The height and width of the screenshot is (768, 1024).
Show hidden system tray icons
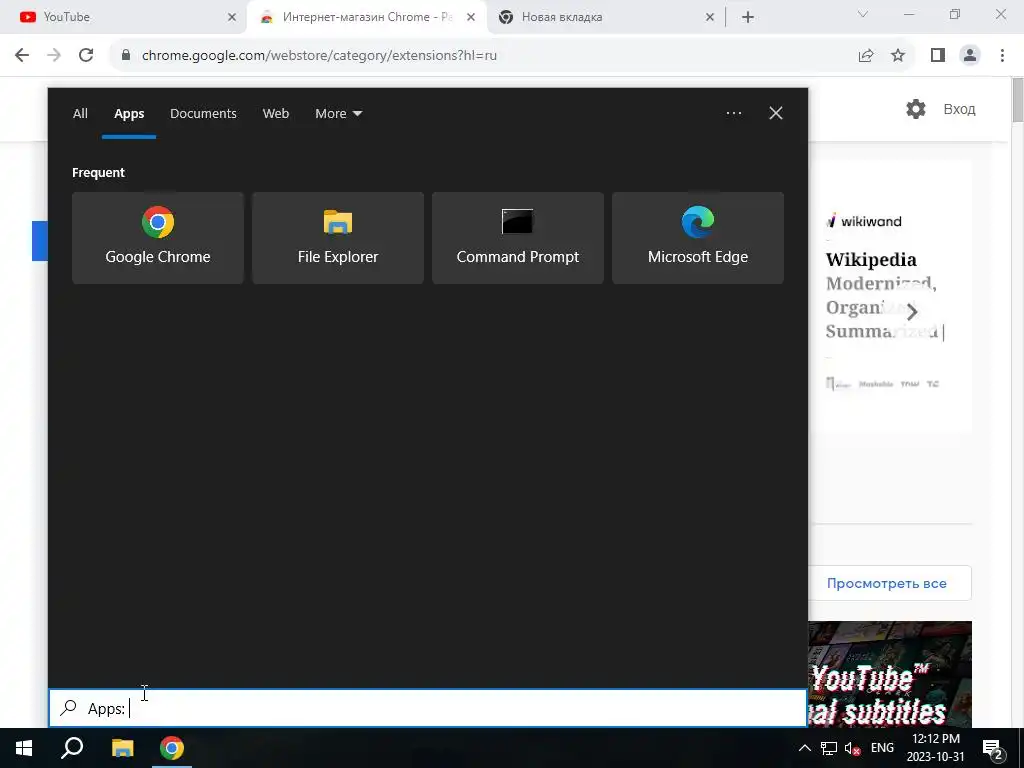pyautogui.click(x=805, y=748)
